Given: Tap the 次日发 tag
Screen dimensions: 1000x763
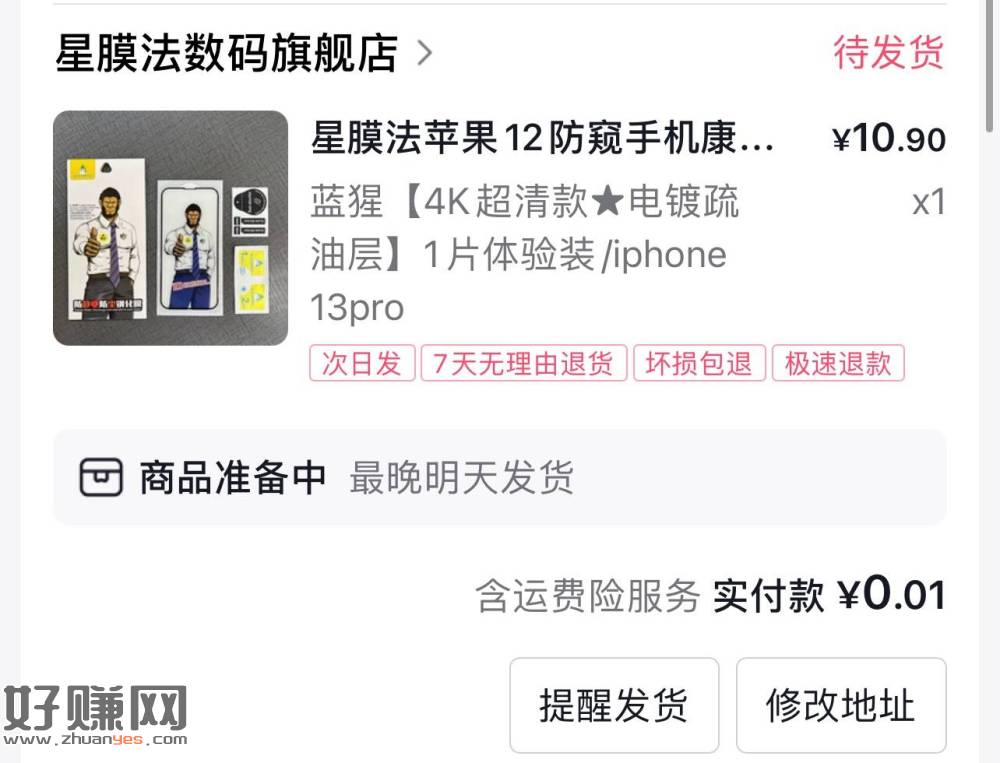Looking at the screenshot, I should coord(362,364).
